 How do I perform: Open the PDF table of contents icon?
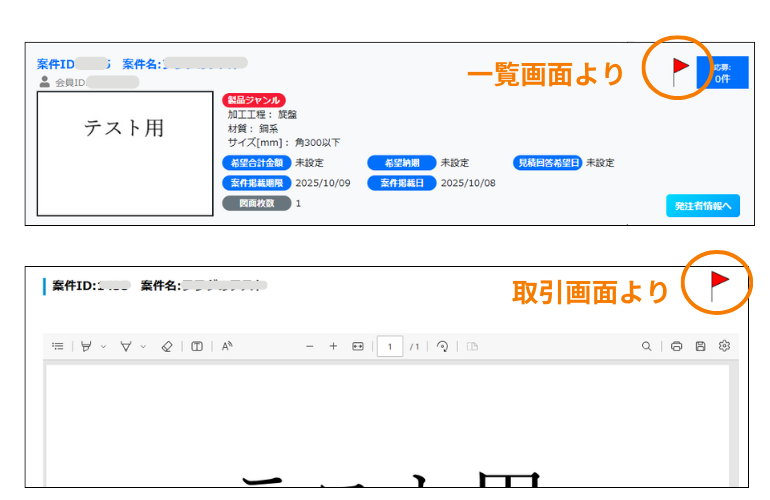click(x=57, y=346)
